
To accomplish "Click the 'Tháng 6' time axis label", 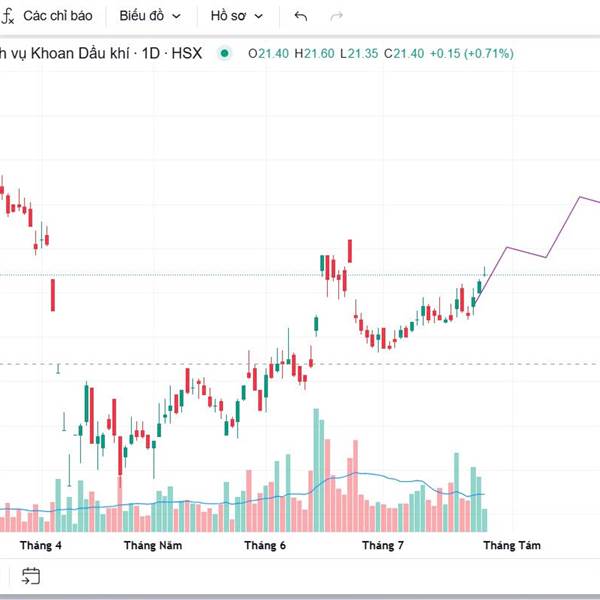I will (x=265, y=545).
